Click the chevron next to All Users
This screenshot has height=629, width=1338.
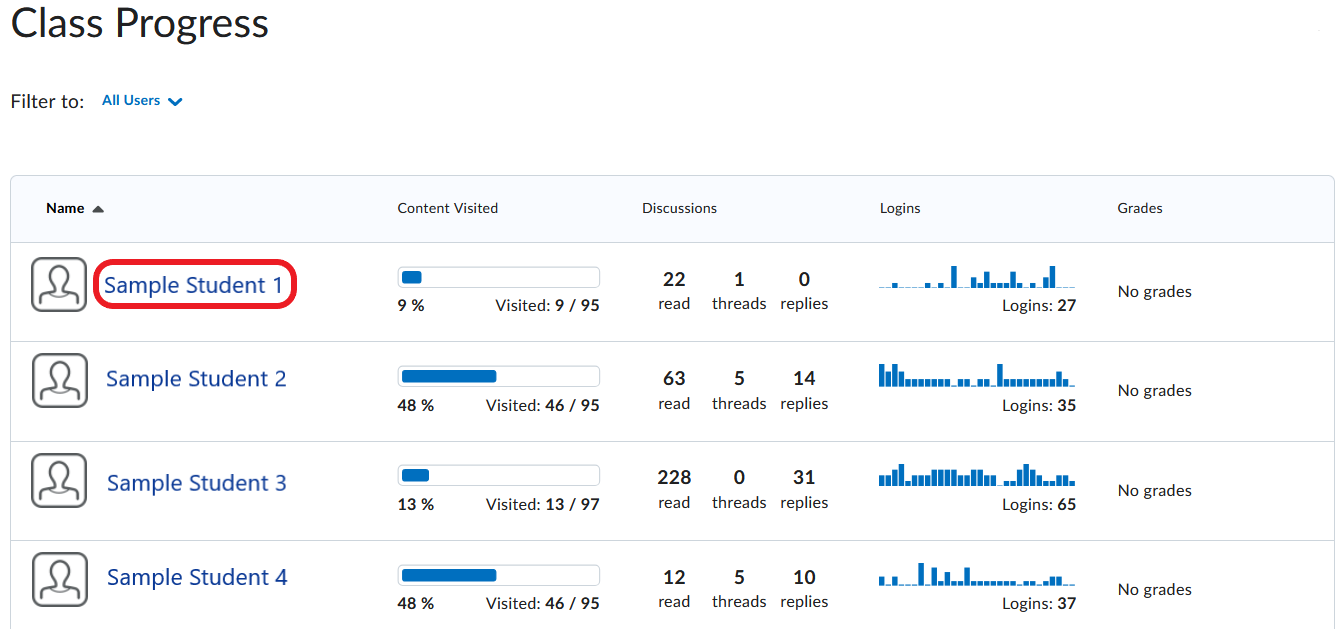[176, 101]
